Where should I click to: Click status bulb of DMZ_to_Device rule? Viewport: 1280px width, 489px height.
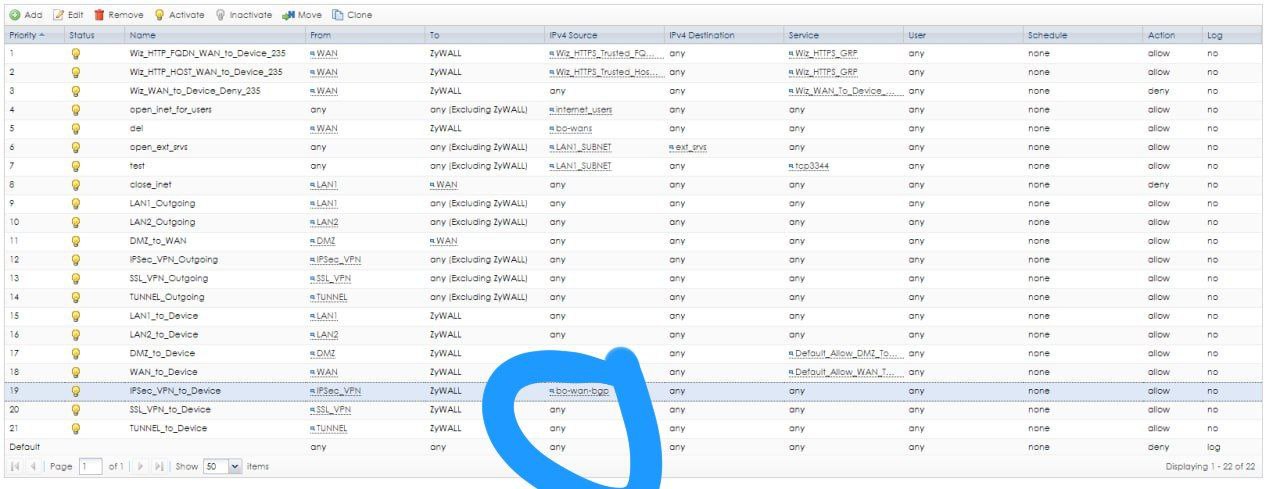tap(75, 354)
